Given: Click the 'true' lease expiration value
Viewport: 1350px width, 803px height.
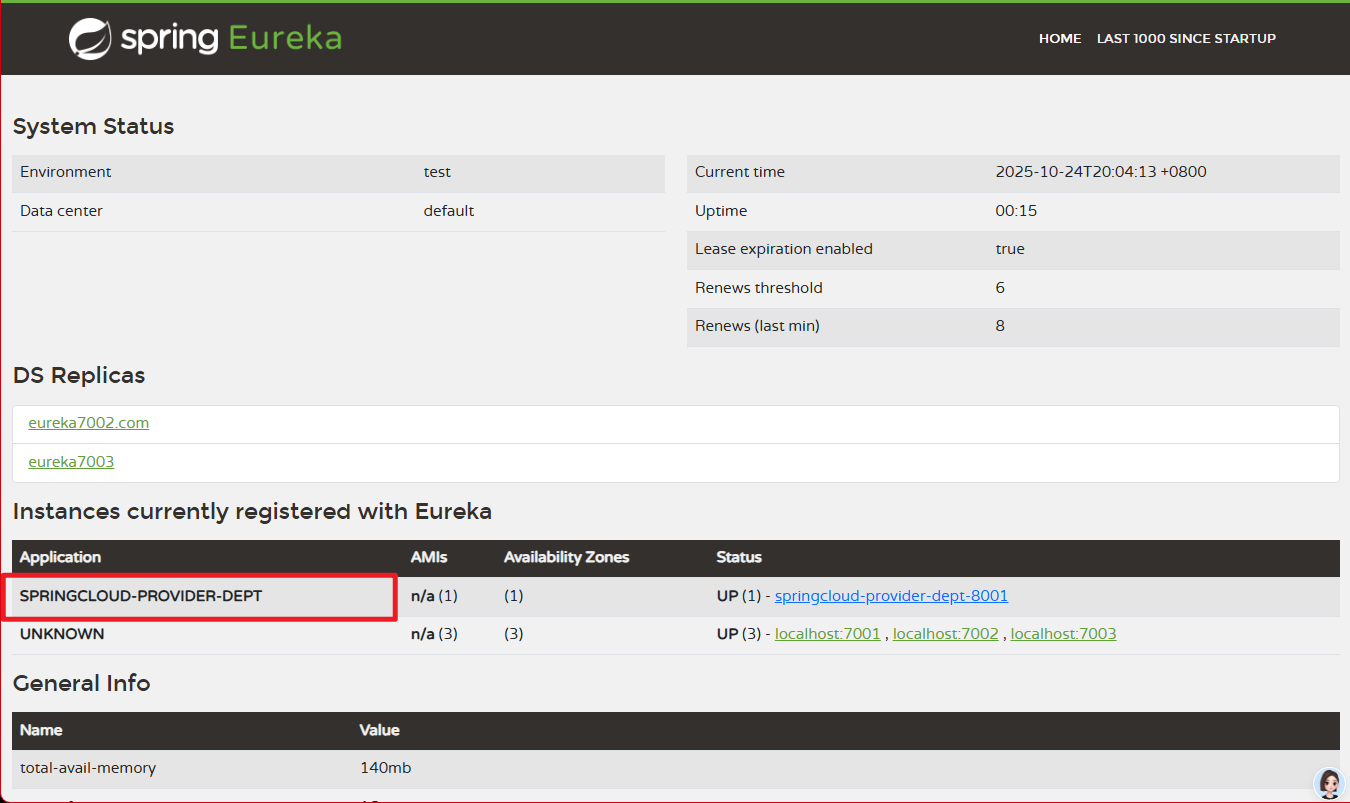Looking at the screenshot, I should (x=1010, y=249).
